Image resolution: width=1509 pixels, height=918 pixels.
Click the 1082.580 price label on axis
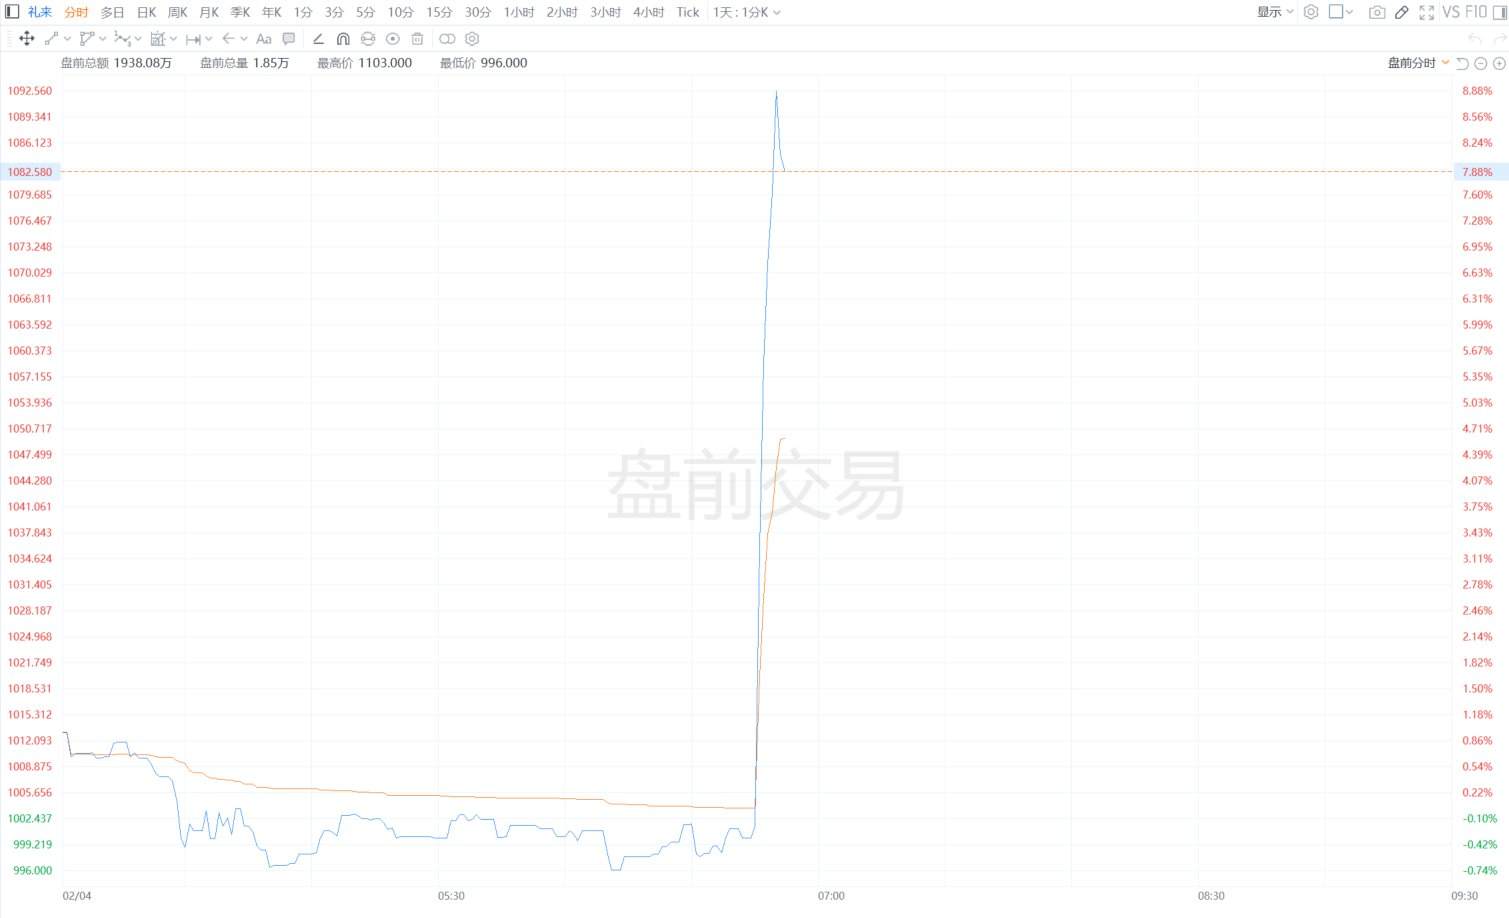click(x=30, y=172)
